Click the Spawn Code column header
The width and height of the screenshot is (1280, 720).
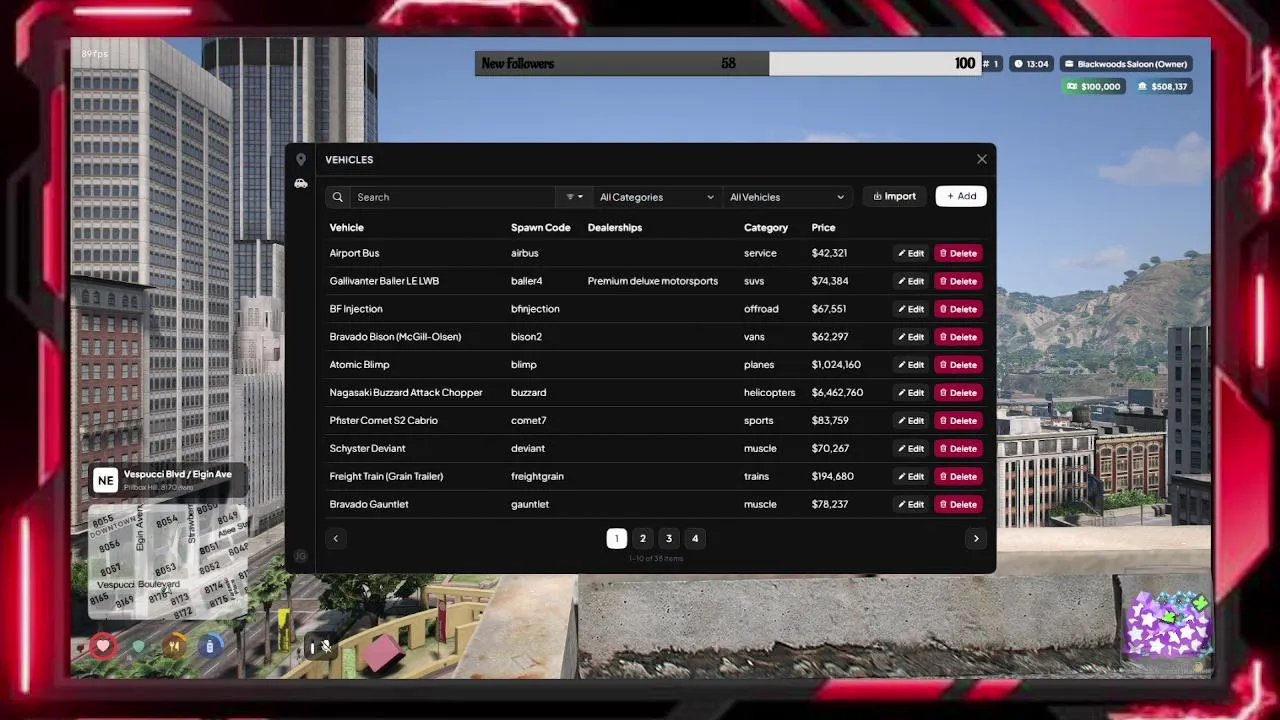pyautogui.click(x=541, y=228)
